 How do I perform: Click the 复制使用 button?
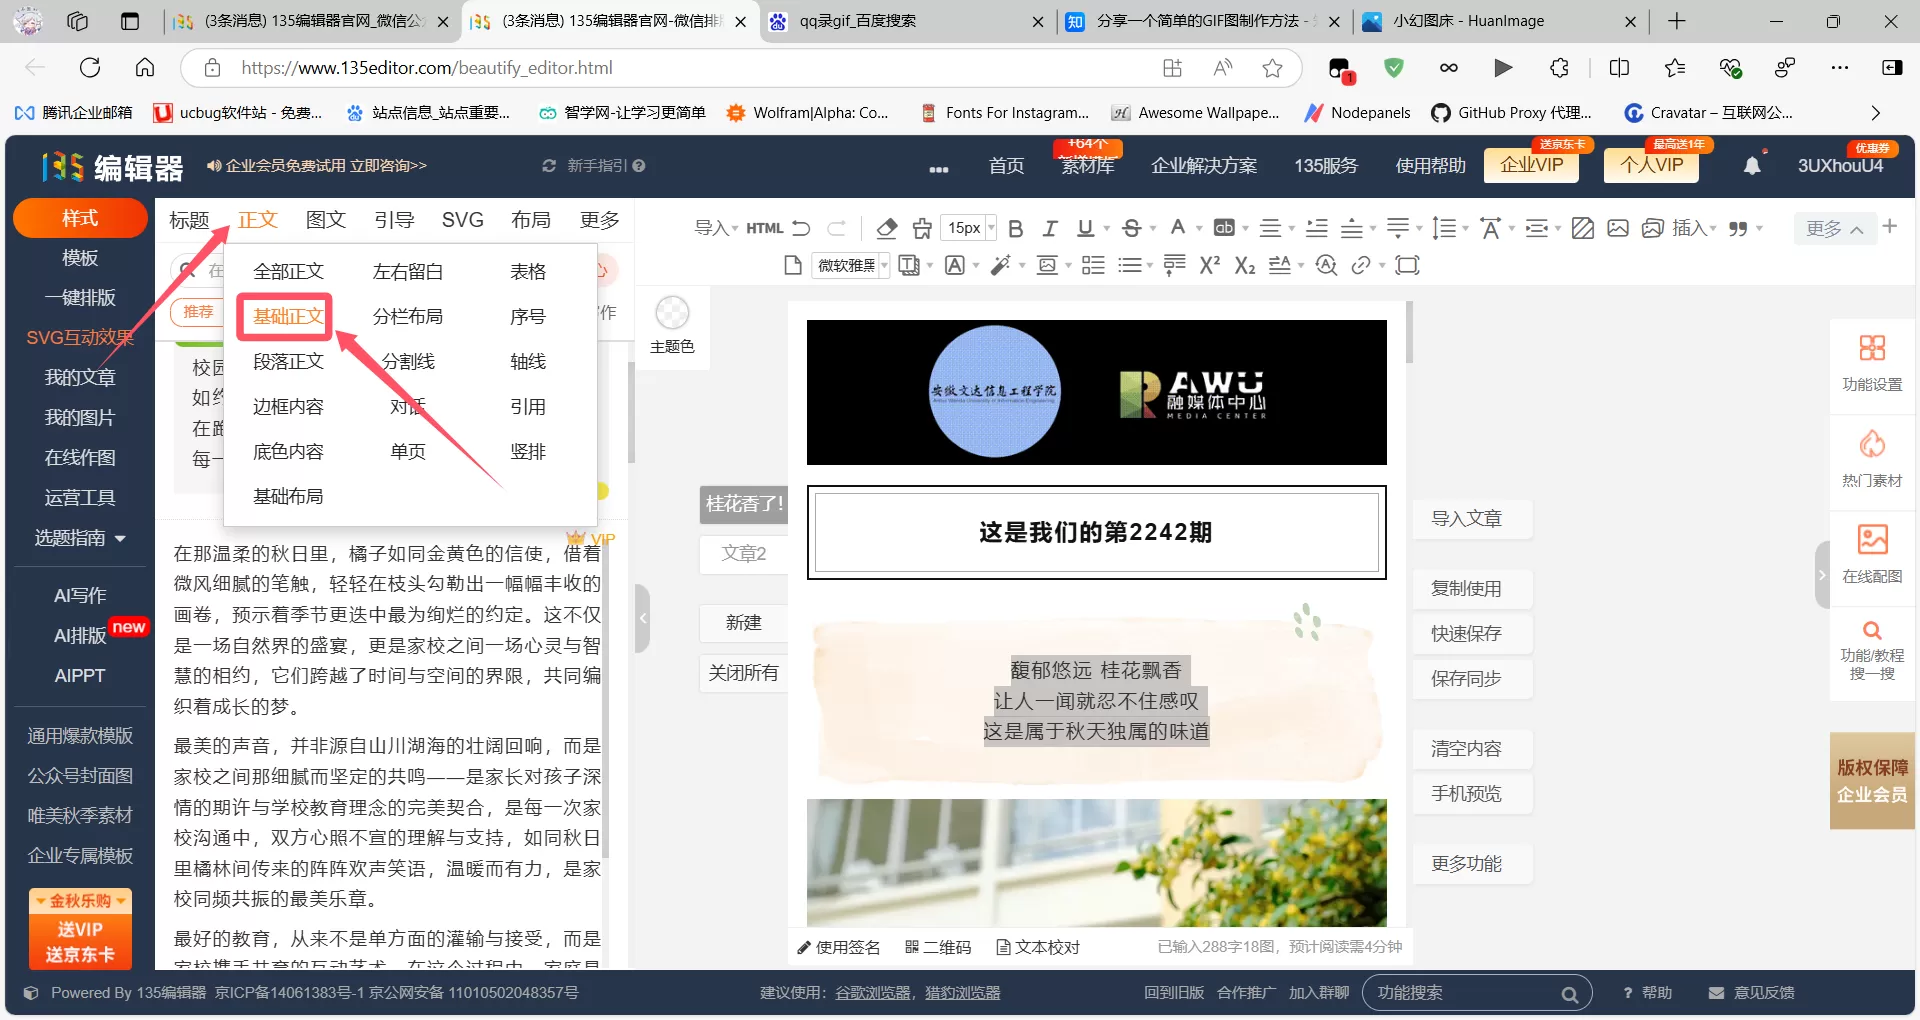(x=1470, y=588)
